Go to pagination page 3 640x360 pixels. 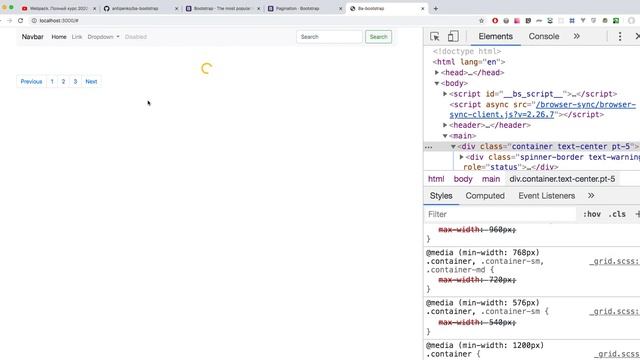[75, 82]
